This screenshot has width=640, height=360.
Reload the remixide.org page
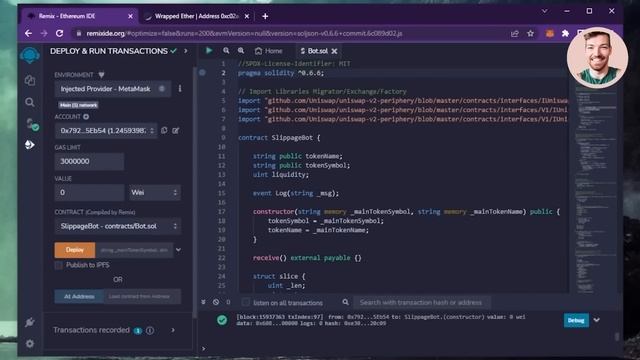pos(60,33)
